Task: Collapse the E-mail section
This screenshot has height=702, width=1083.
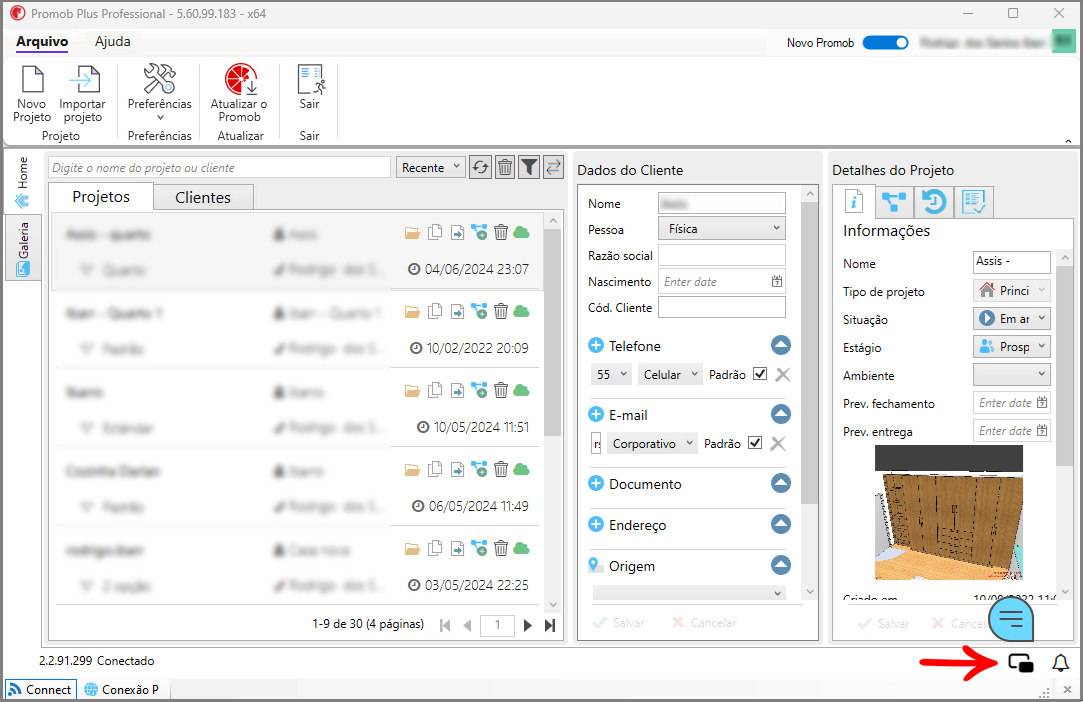Action: click(x=780, y=414)
